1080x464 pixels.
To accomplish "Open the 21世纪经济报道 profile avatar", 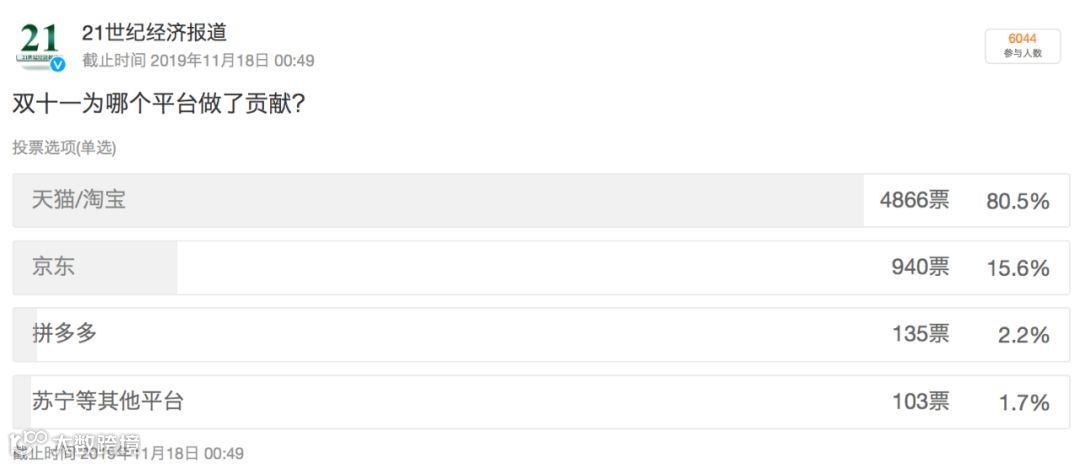I will pyautogui.click(x=41, y=45).
